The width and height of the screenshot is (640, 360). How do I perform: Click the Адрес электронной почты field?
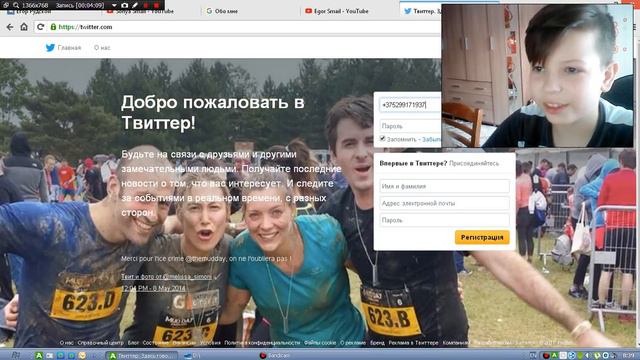[x=444, y=203]
